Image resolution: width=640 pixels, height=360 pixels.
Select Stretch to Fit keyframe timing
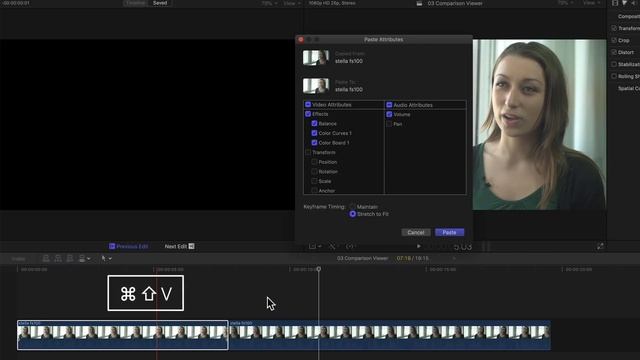(353, 214)
